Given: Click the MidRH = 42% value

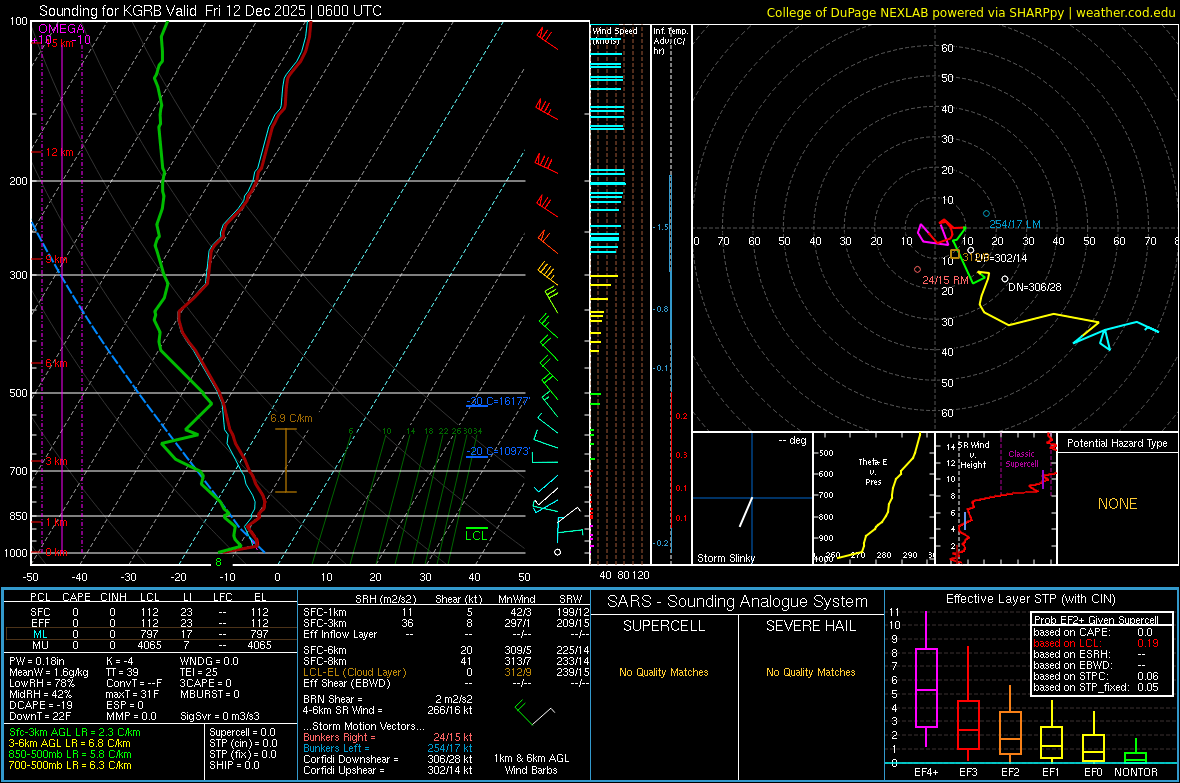Looking at the screenshot, I should 41,694.
